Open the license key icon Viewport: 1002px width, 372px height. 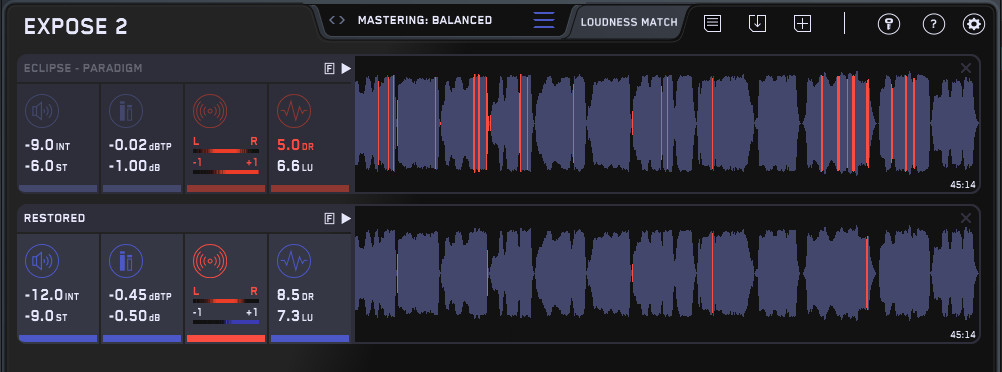tap(888, 24)
